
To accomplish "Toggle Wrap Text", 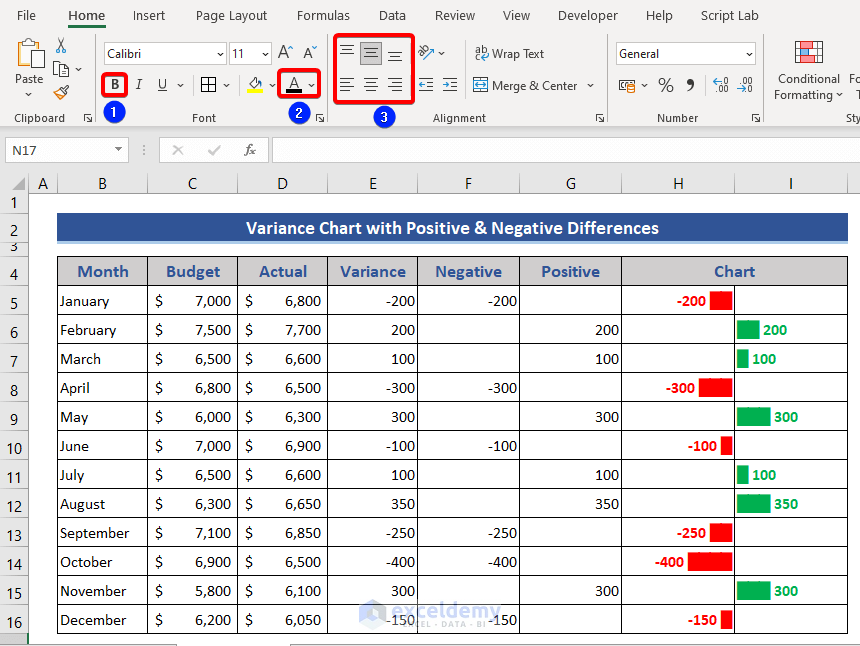I will click(509, 53).
